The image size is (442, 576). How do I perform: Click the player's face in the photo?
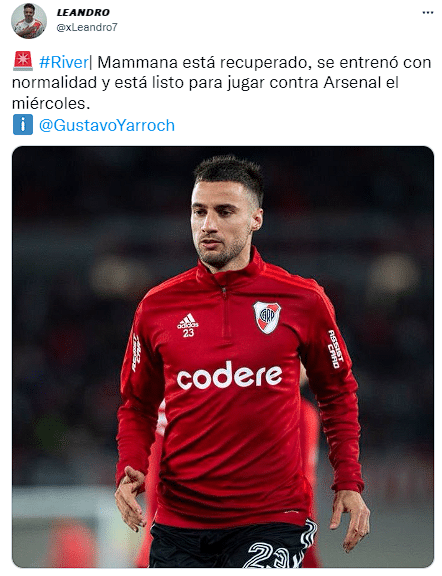(222, 224)
